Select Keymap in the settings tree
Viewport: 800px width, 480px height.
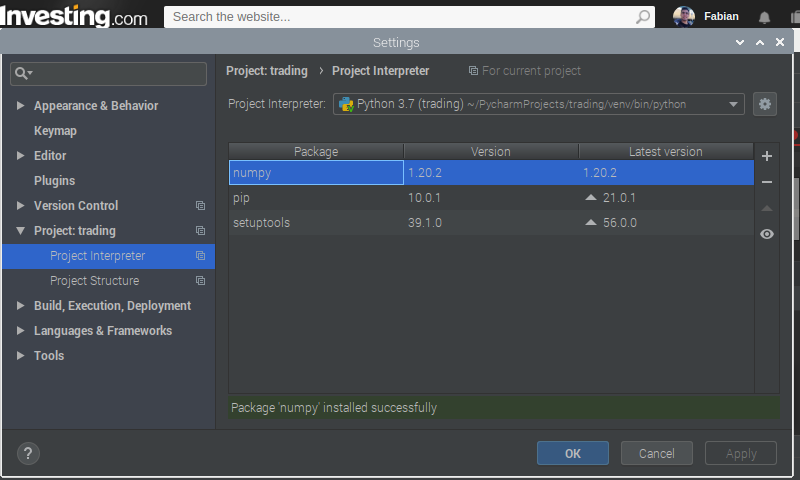click(55, 131)
